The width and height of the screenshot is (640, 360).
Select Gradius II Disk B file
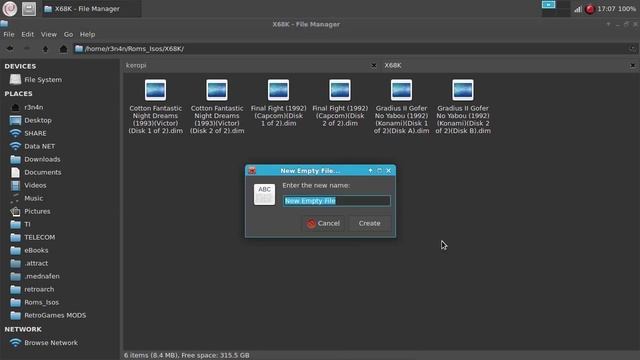pos(463,107)
